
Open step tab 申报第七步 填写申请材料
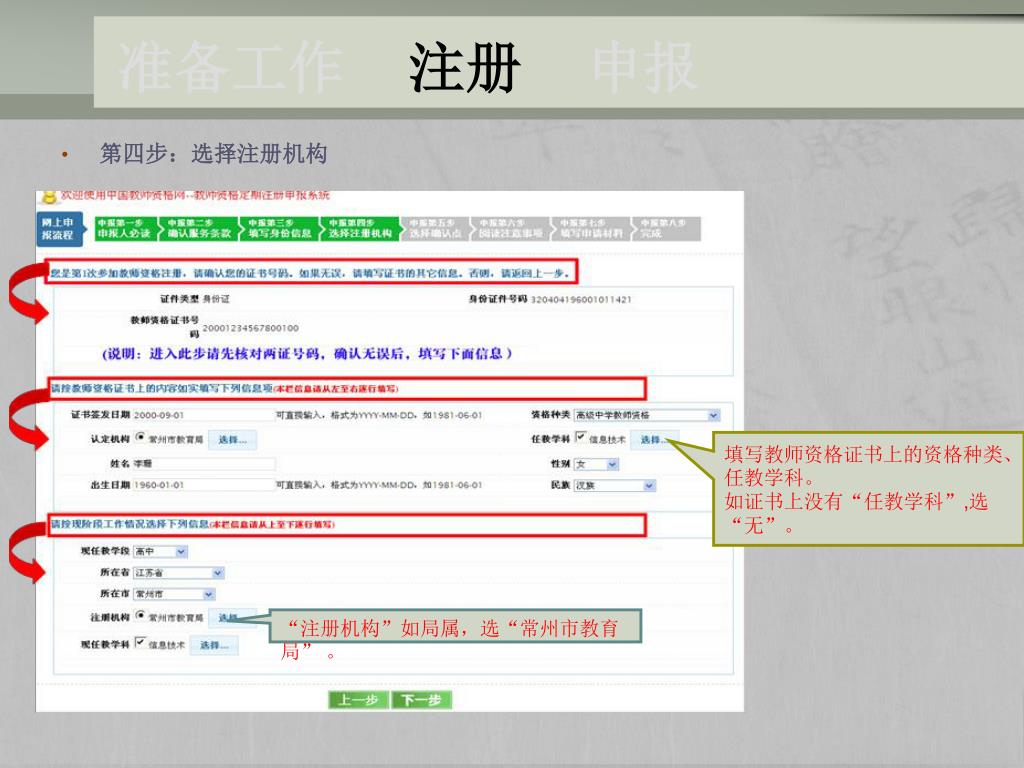(591, 229)
